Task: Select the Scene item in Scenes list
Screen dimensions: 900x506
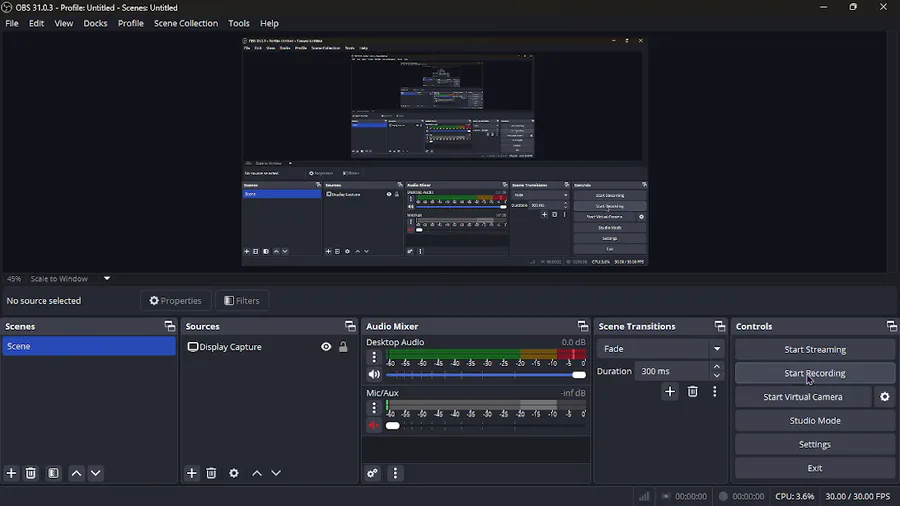Action: [89, 347]
